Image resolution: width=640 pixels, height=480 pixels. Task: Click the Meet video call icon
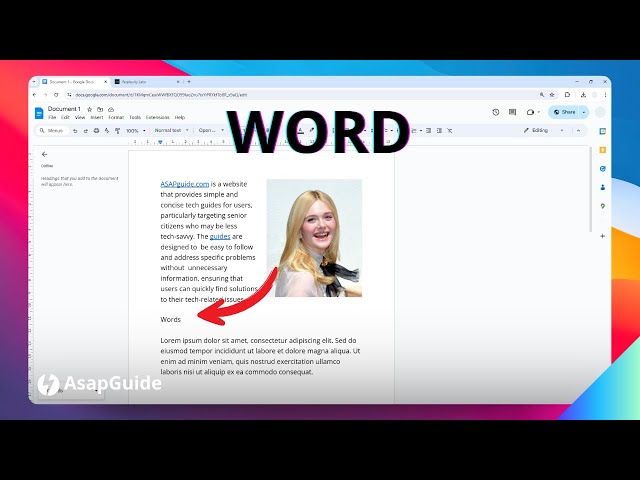pyautogui.click(x=531, y=112)
